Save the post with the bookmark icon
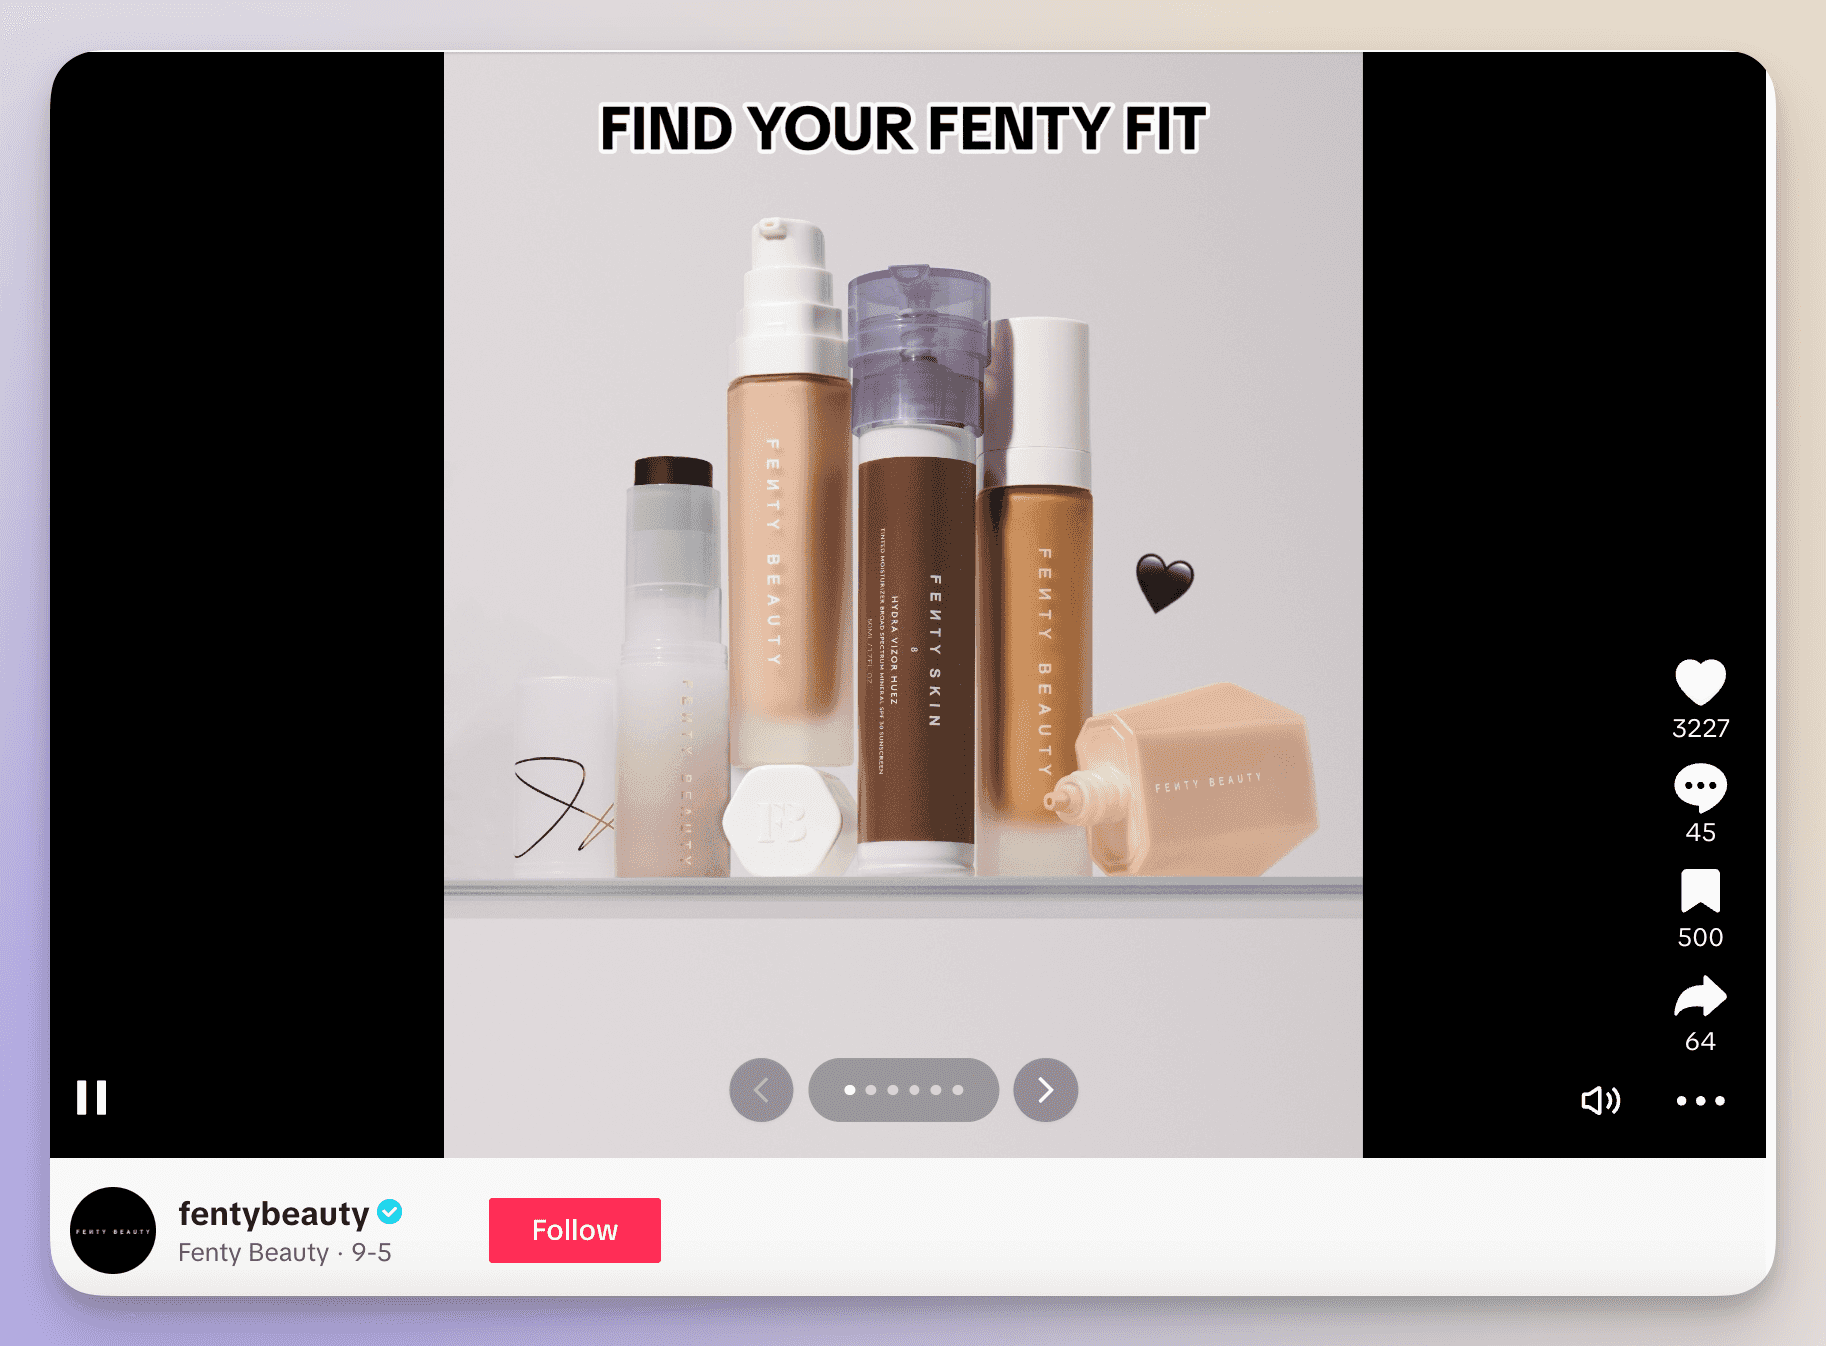 point(1700,891)
